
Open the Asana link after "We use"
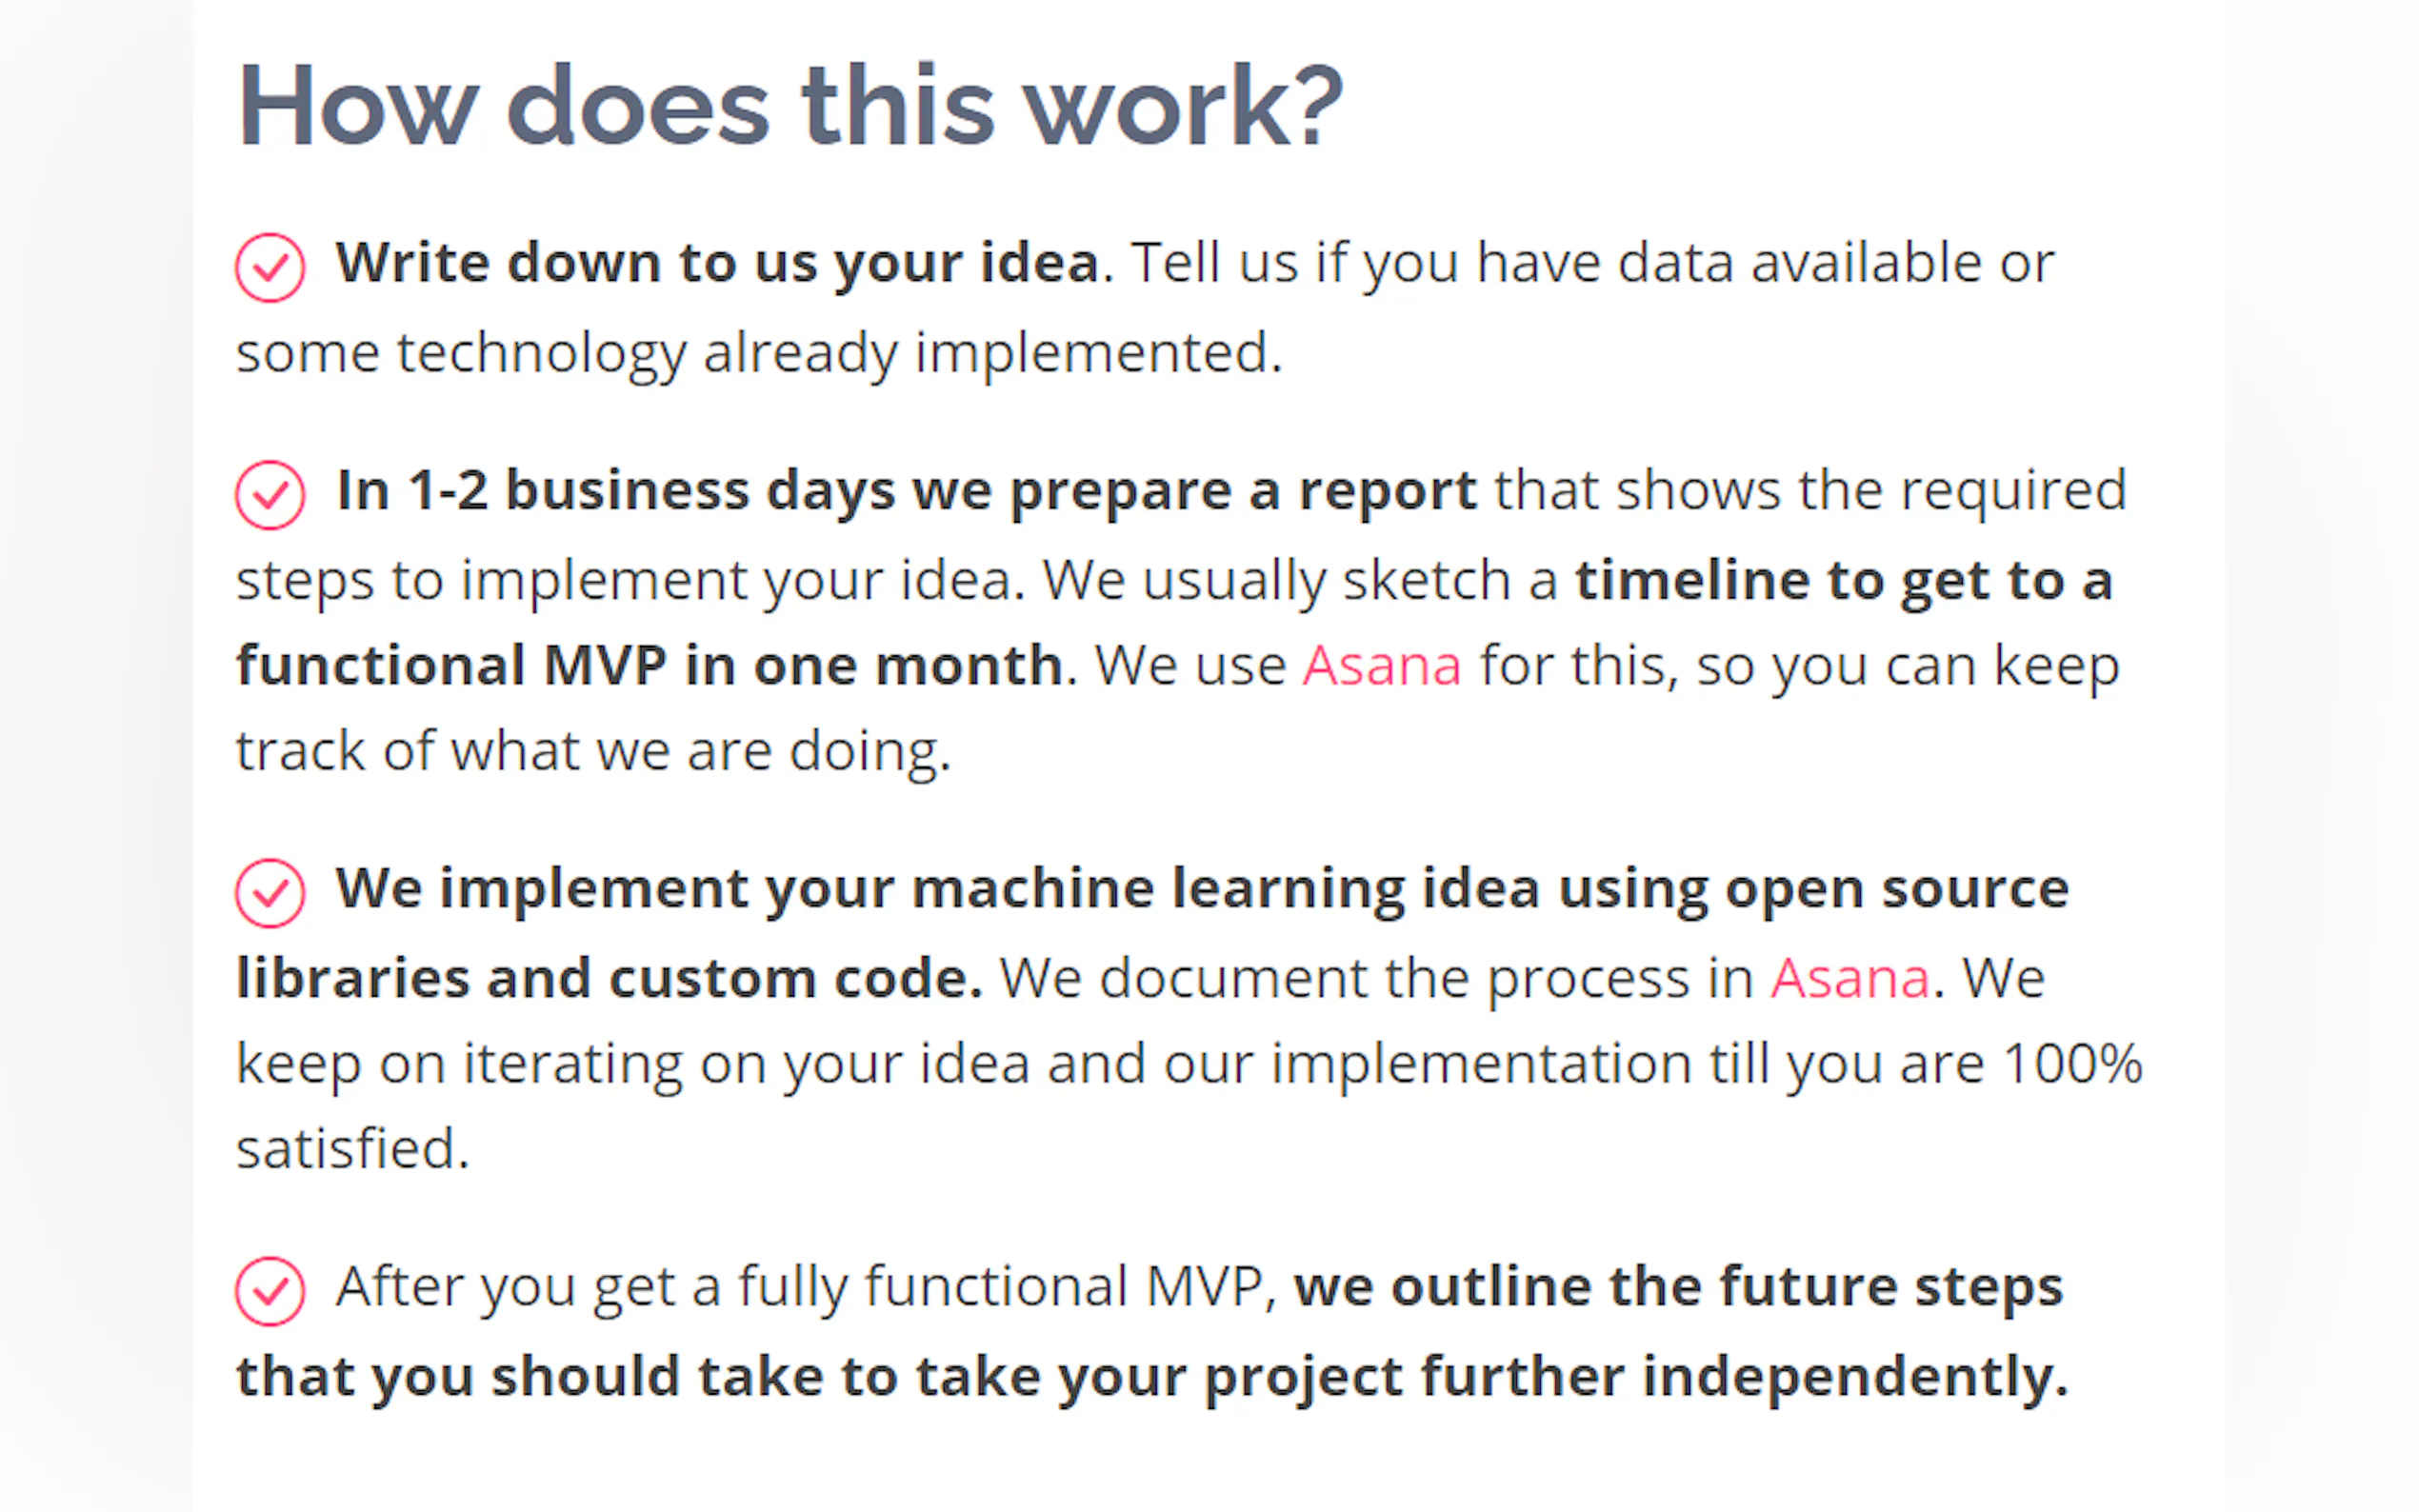(1381, 666)
